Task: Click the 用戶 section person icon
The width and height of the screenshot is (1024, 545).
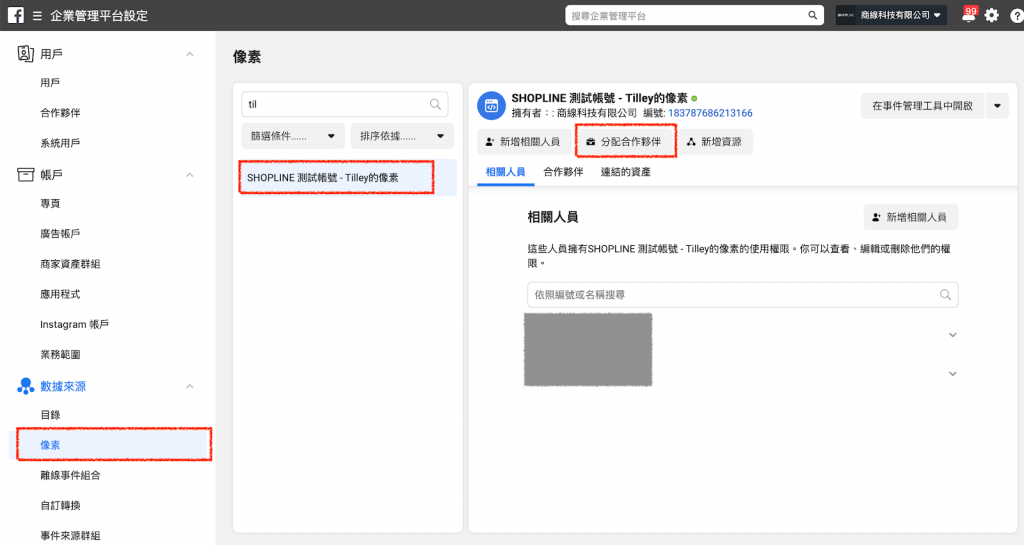Action: pyautogui.click(x=25, y=54)
